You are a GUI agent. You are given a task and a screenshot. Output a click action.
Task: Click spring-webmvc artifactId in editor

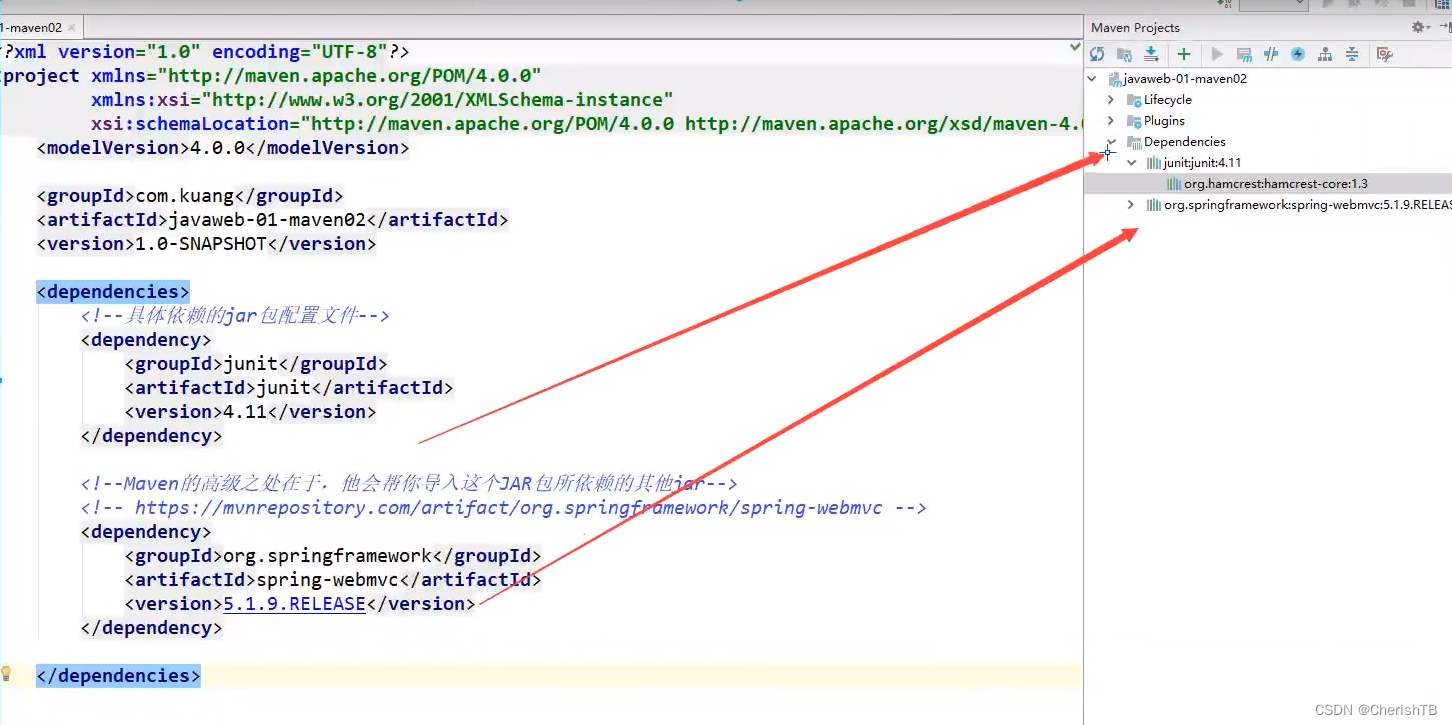pos(327,579)
